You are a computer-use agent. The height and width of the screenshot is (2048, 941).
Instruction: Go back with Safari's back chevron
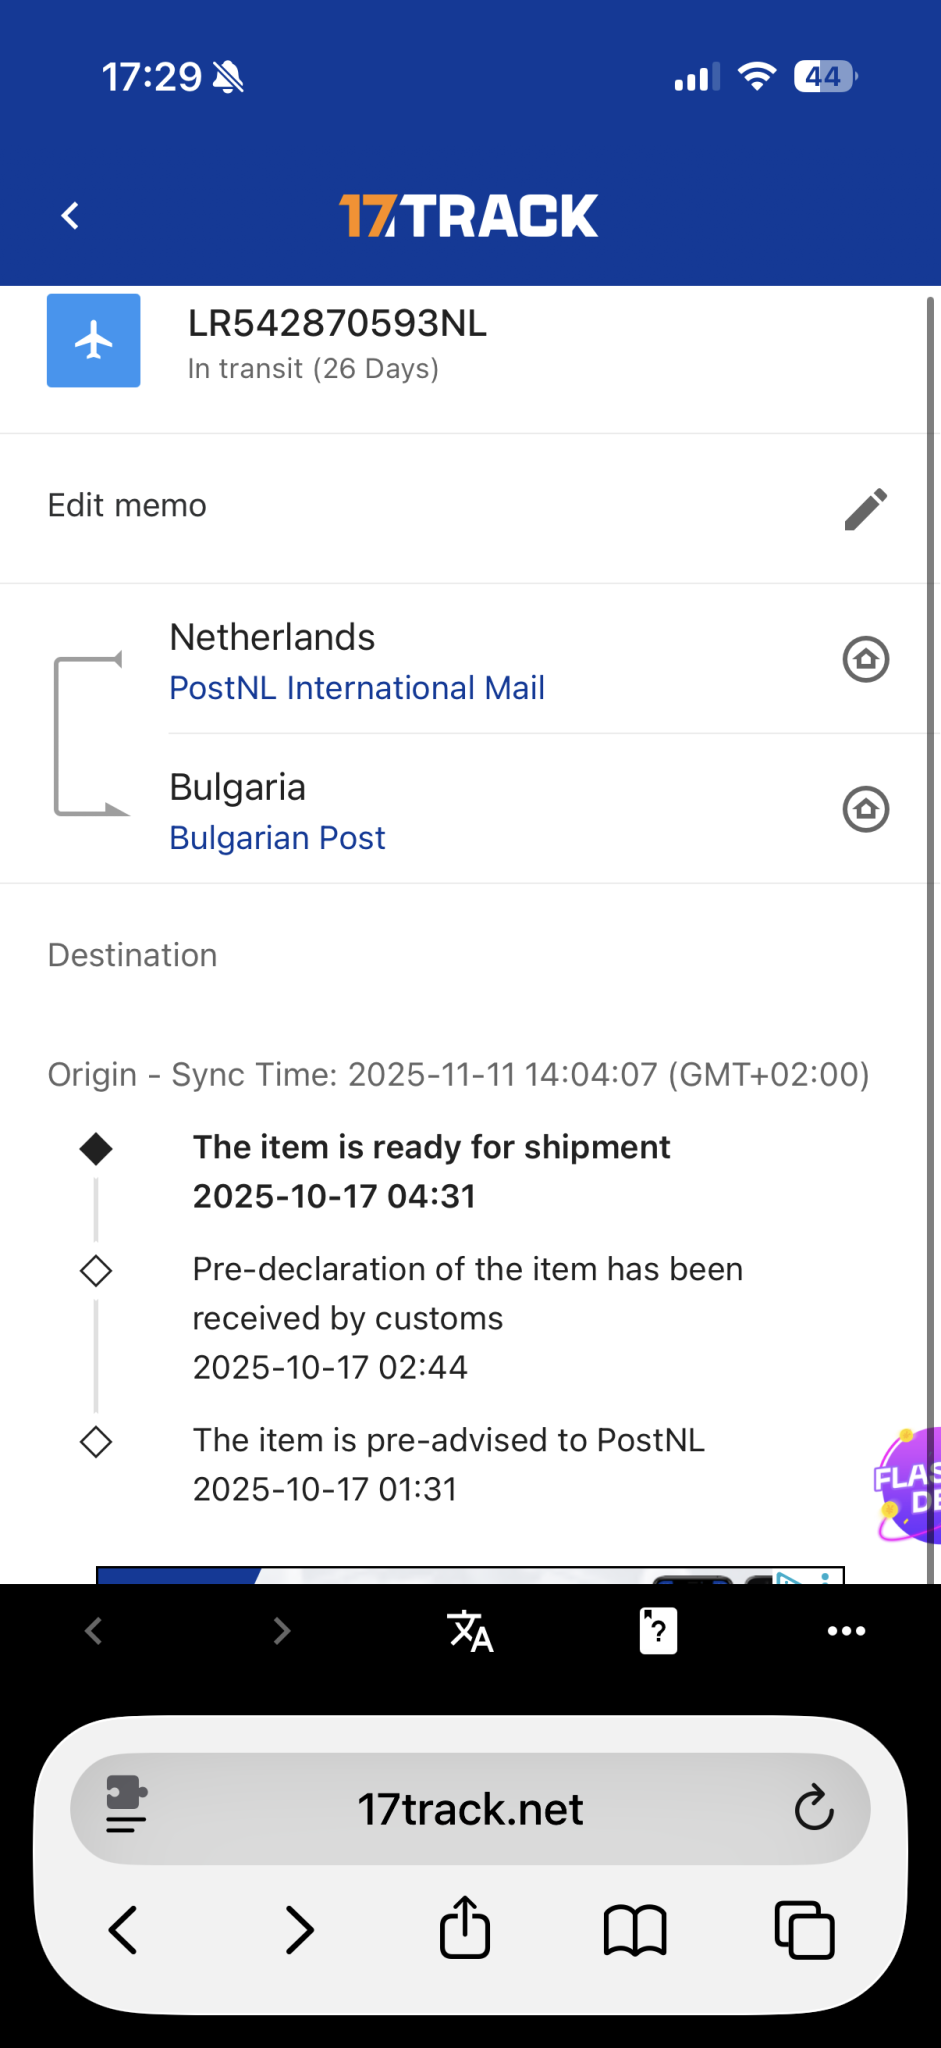point(124,1929)
